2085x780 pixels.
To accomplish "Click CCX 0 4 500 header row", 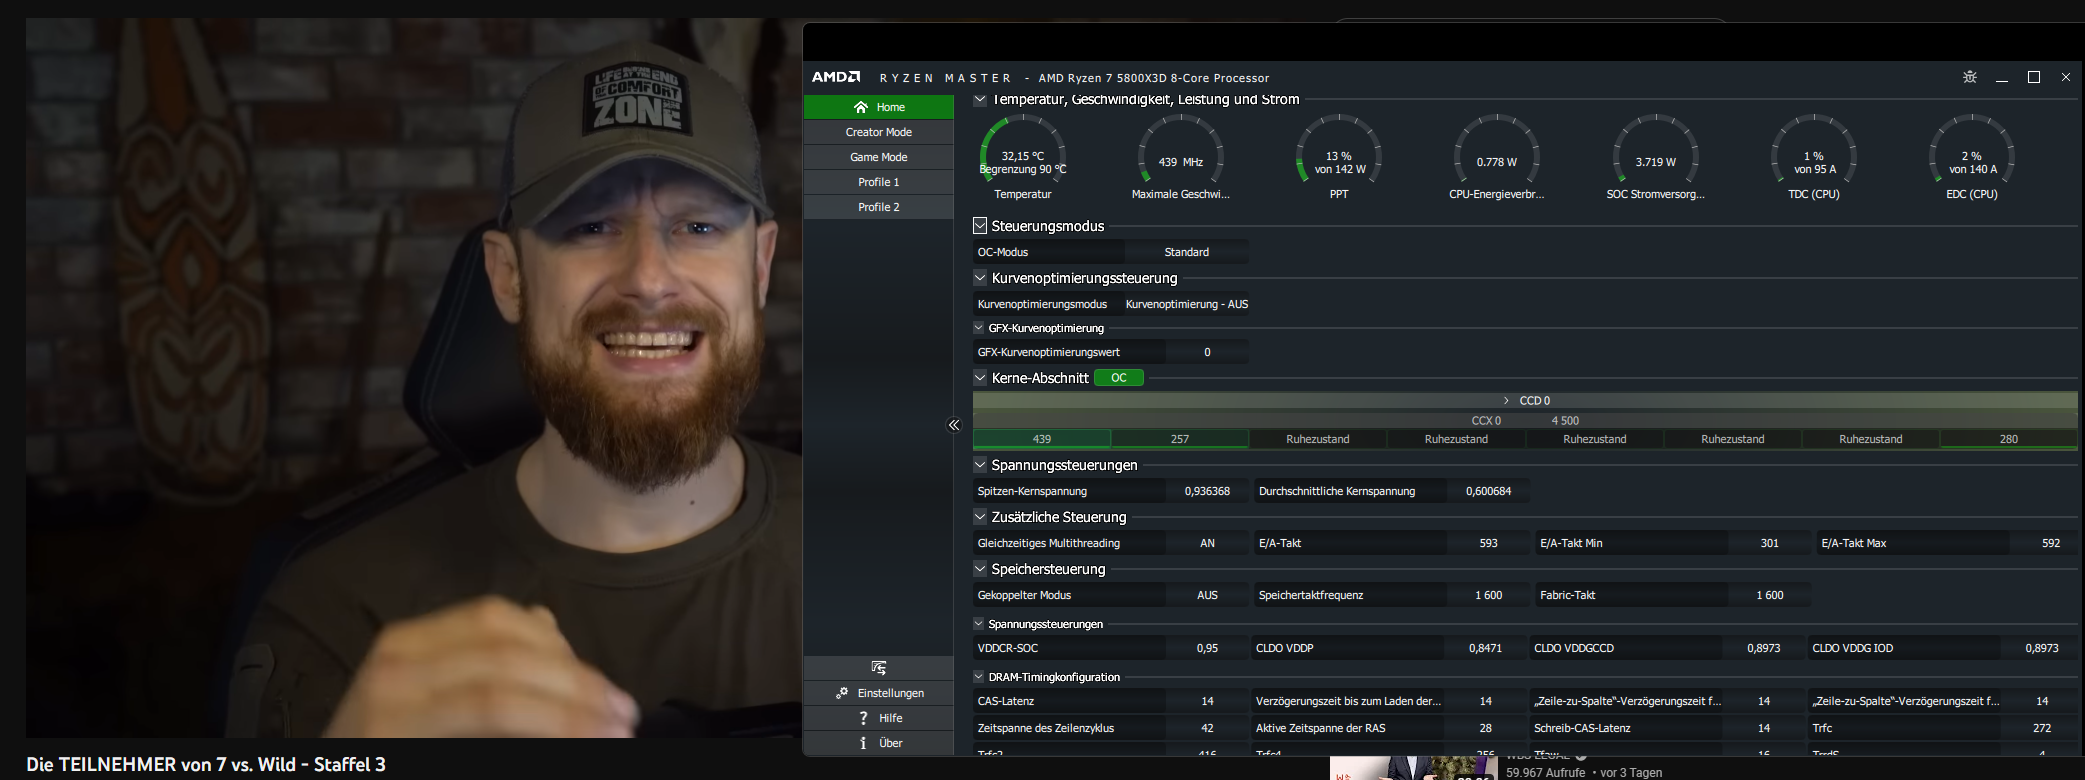I will (x=1525, y=421).
